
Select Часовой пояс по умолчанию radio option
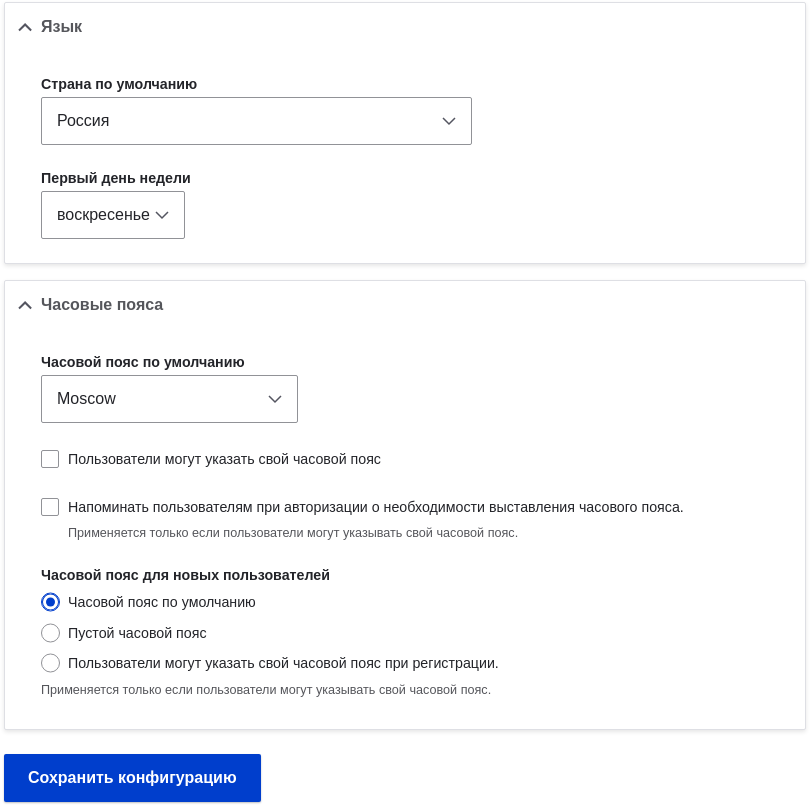(50, 602)
